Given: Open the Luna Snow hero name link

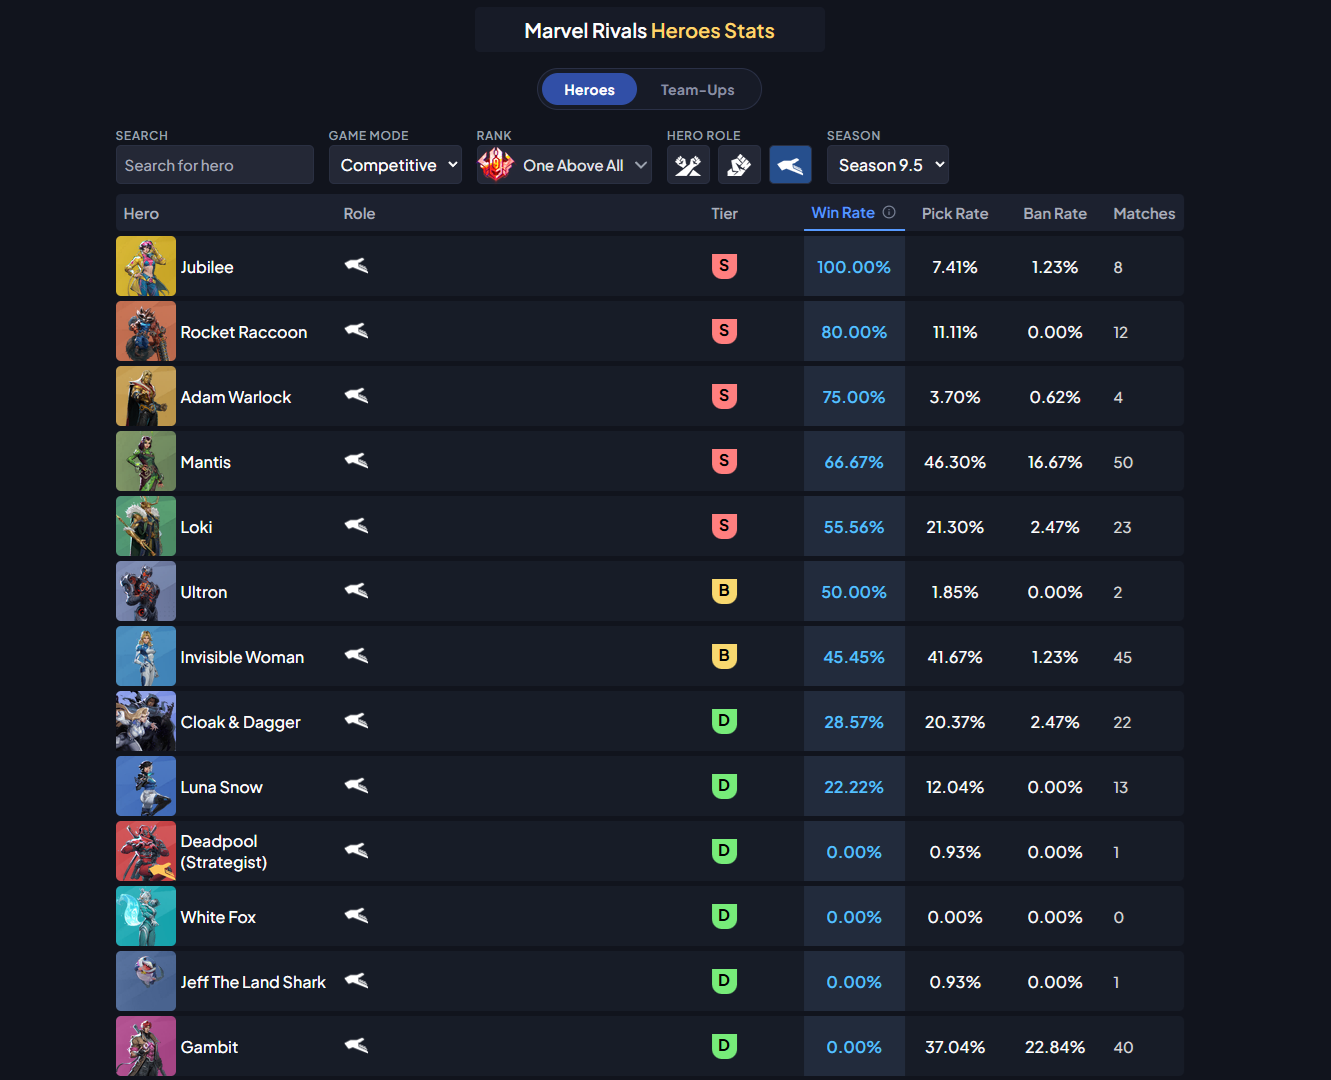Looking at the screenshot, I should (x=221, y=787).
